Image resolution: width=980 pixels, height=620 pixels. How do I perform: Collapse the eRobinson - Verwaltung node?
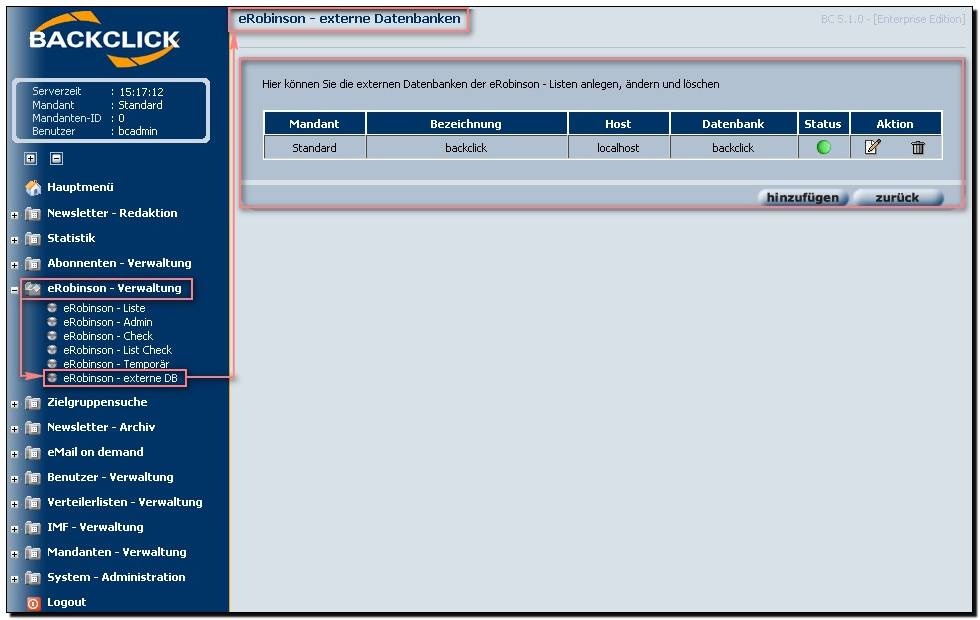point(14,290)
